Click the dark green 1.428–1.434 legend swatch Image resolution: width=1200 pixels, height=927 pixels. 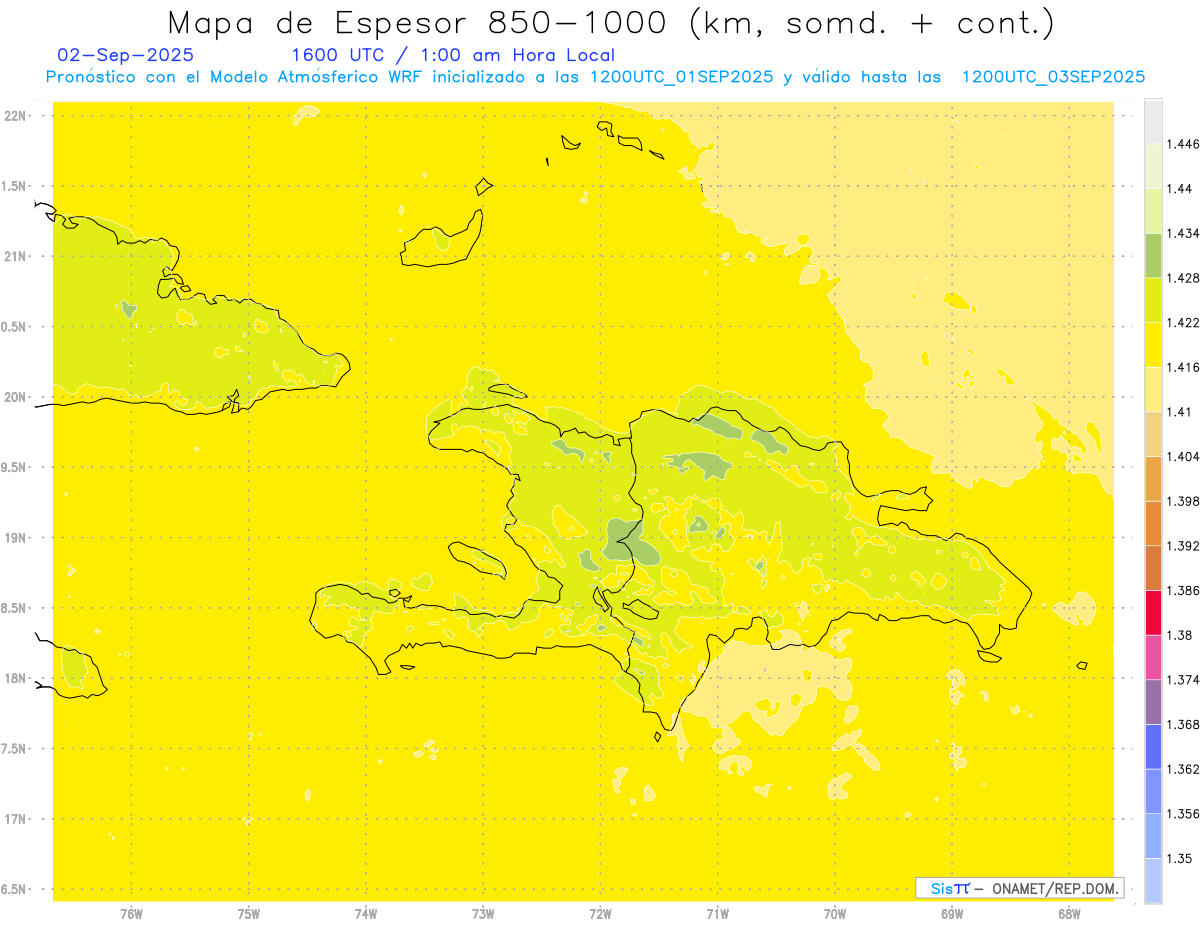[x=1153, y=255]
